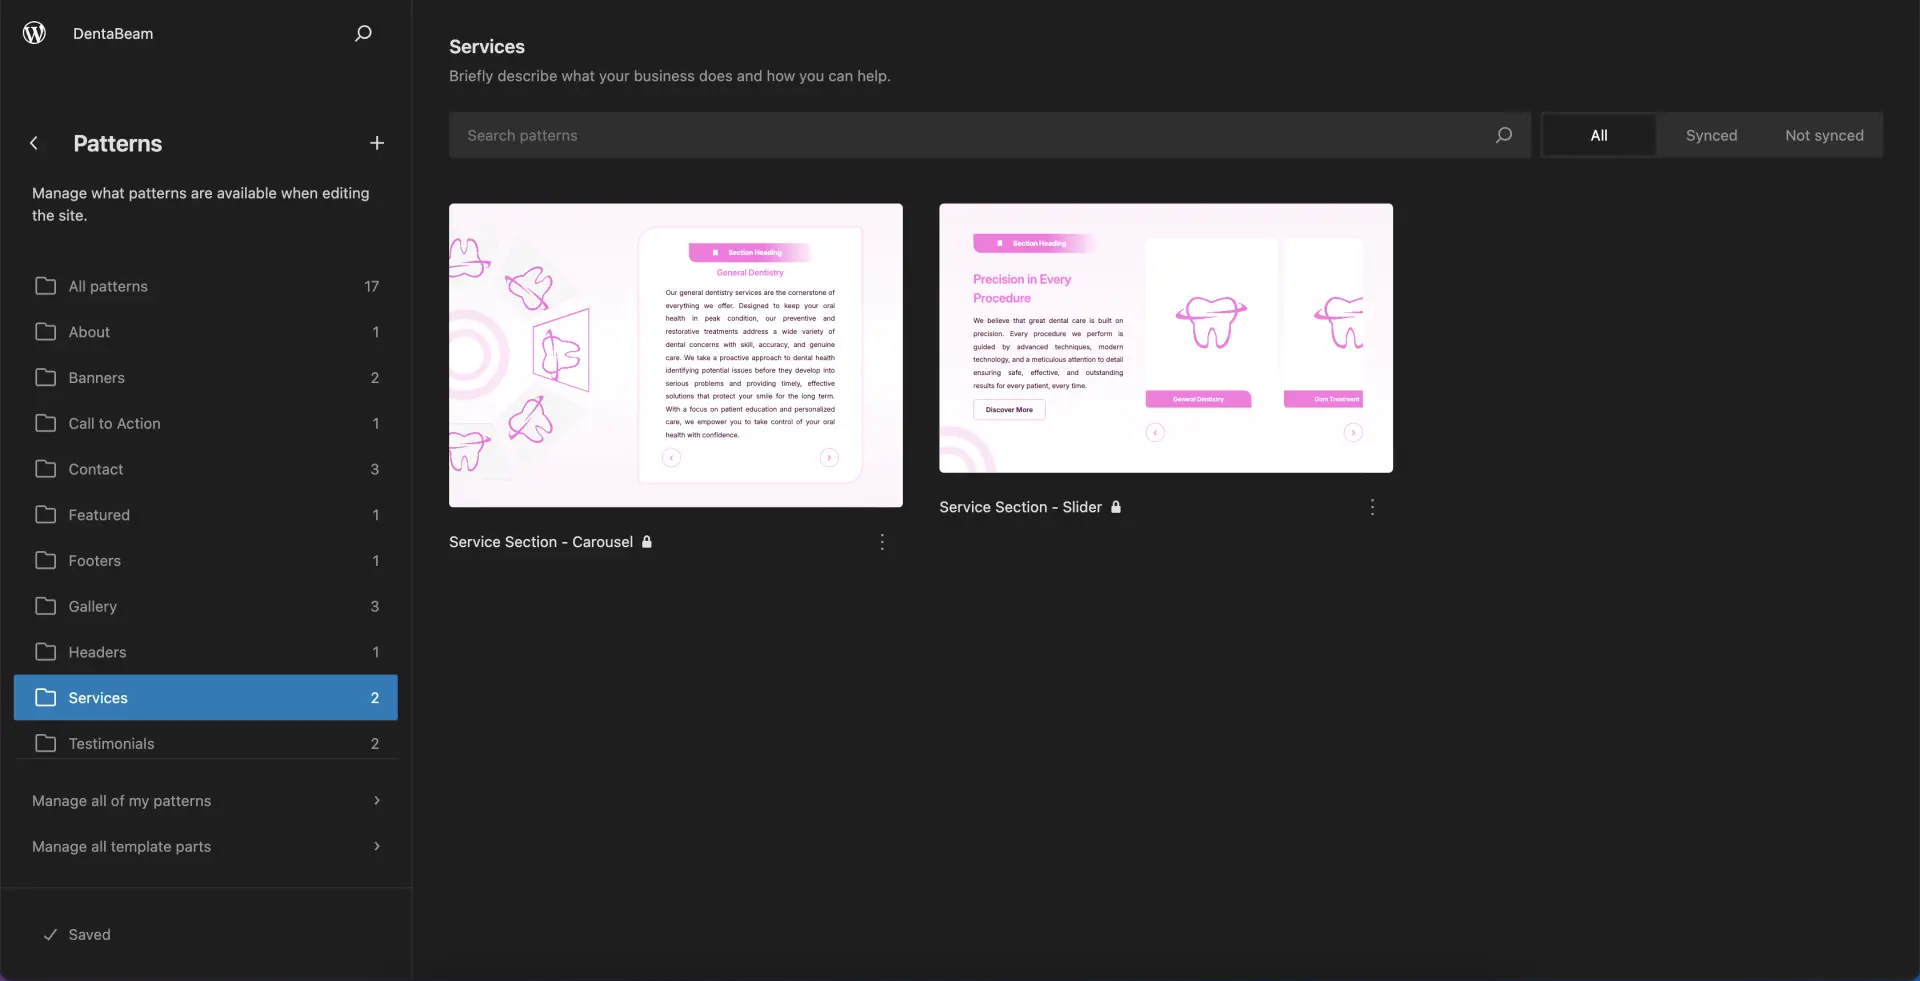This screenshot has height=981, width=1920.
Task: Click the Service Section - Carousel title
Action: 541,542
